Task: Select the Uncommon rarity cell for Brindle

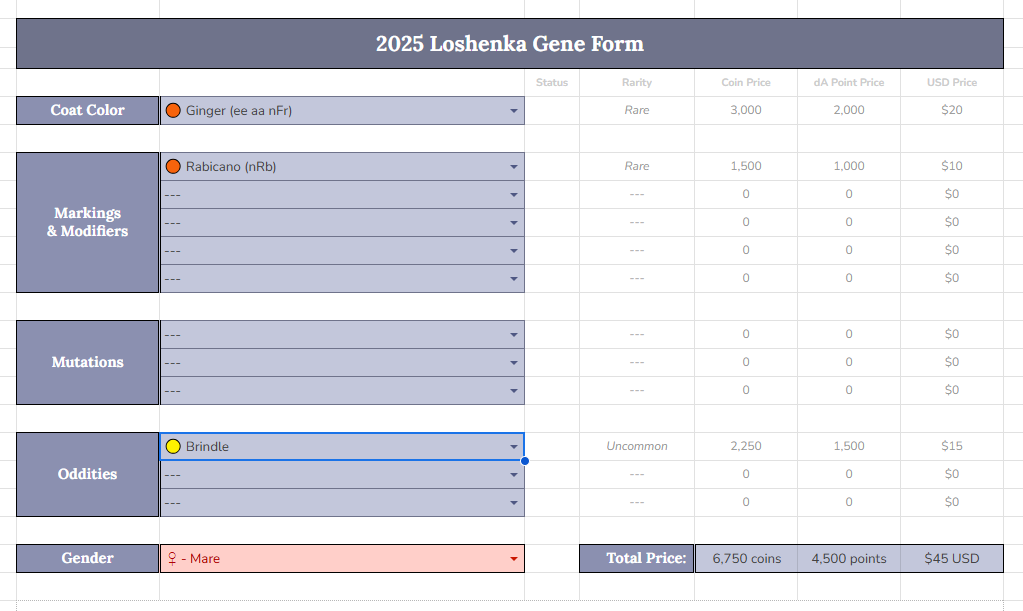Action: click(637, 446)
